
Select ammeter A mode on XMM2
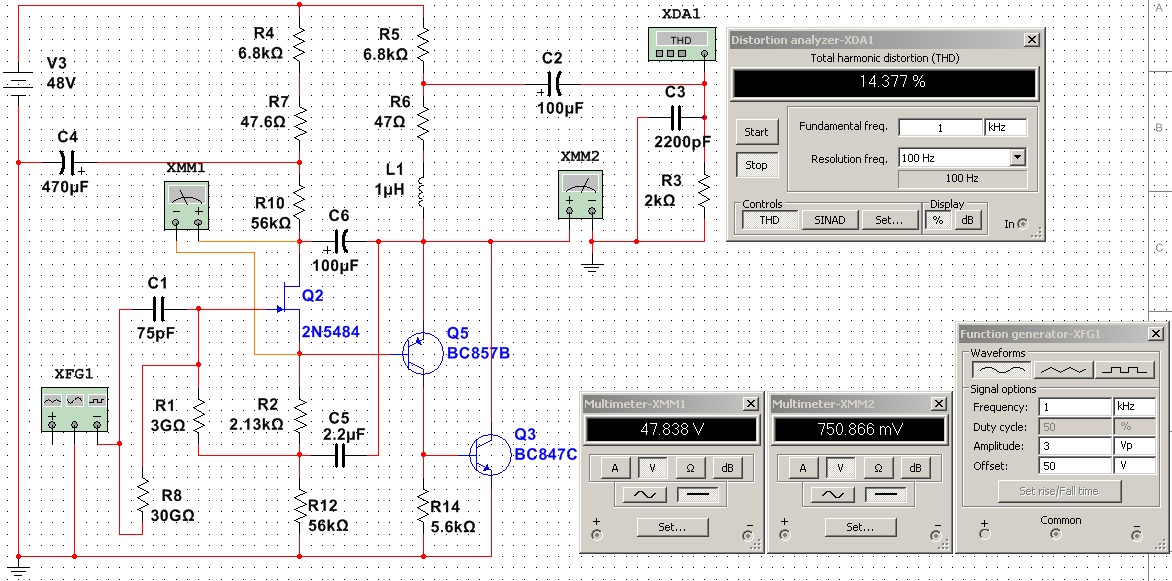804,468
